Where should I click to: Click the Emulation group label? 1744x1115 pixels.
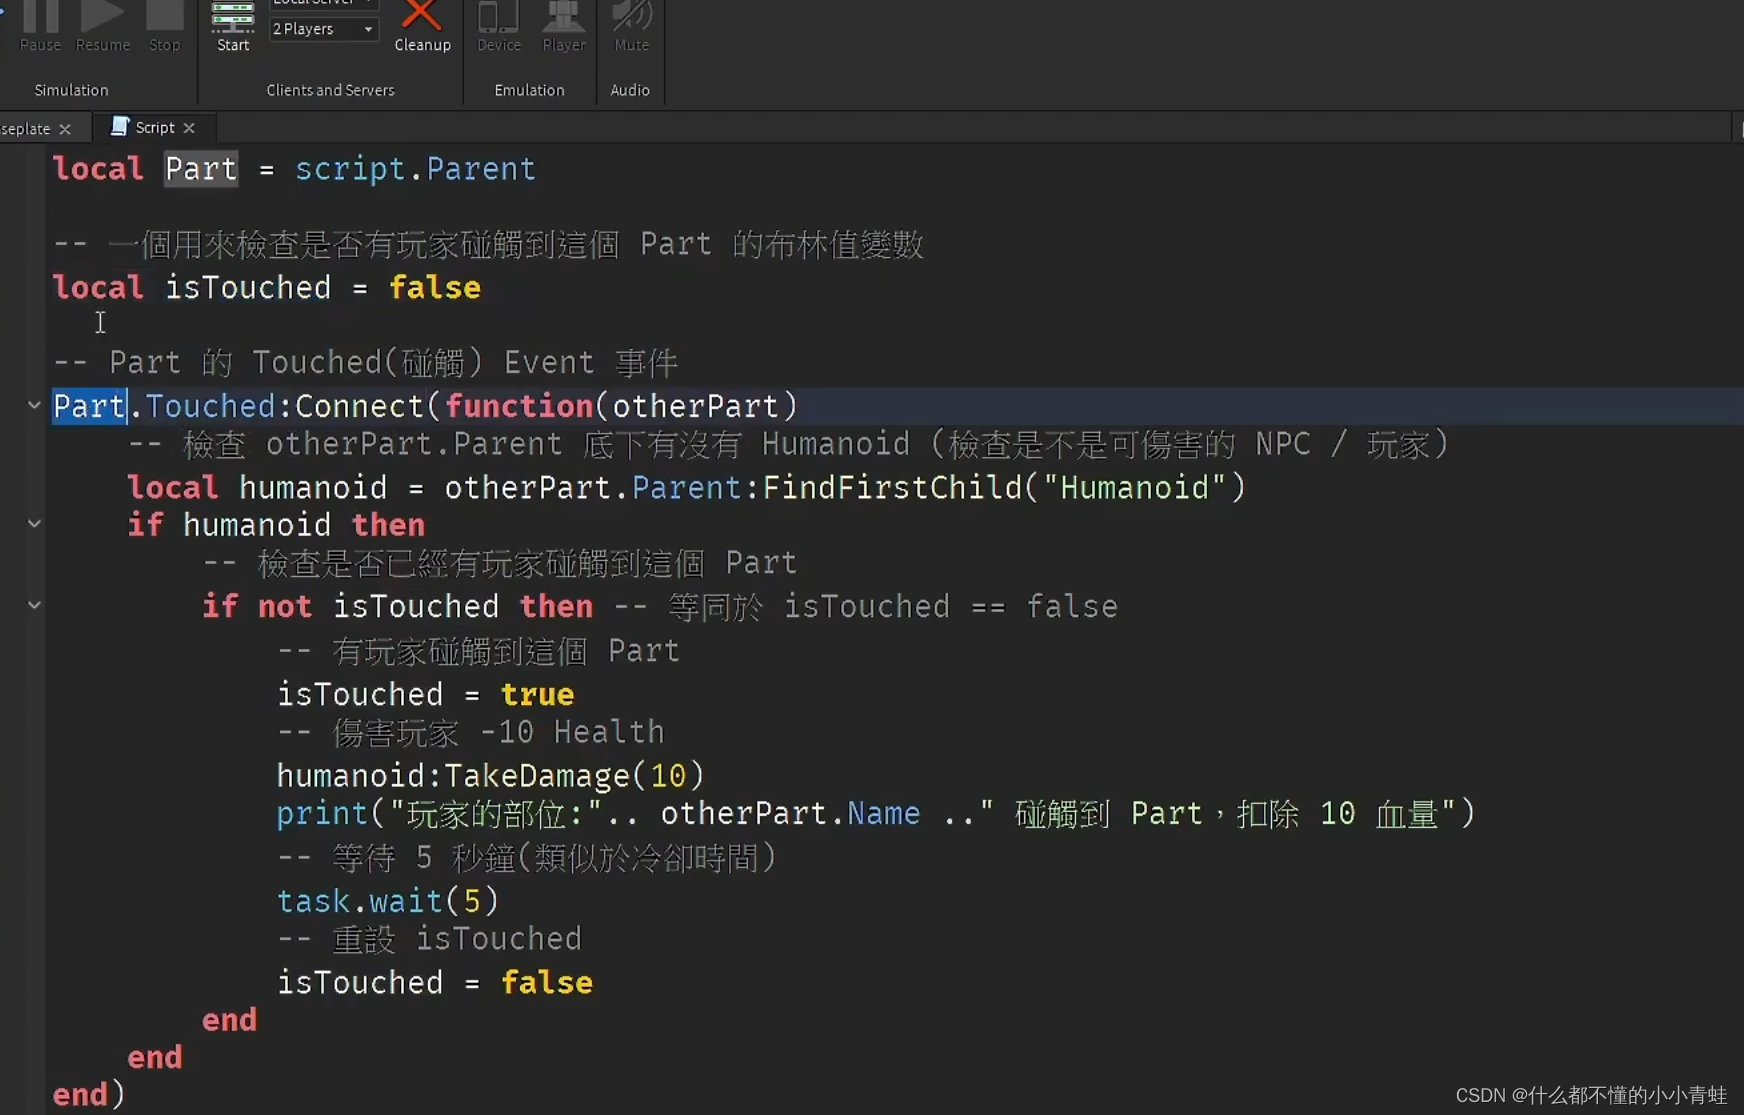529,90
